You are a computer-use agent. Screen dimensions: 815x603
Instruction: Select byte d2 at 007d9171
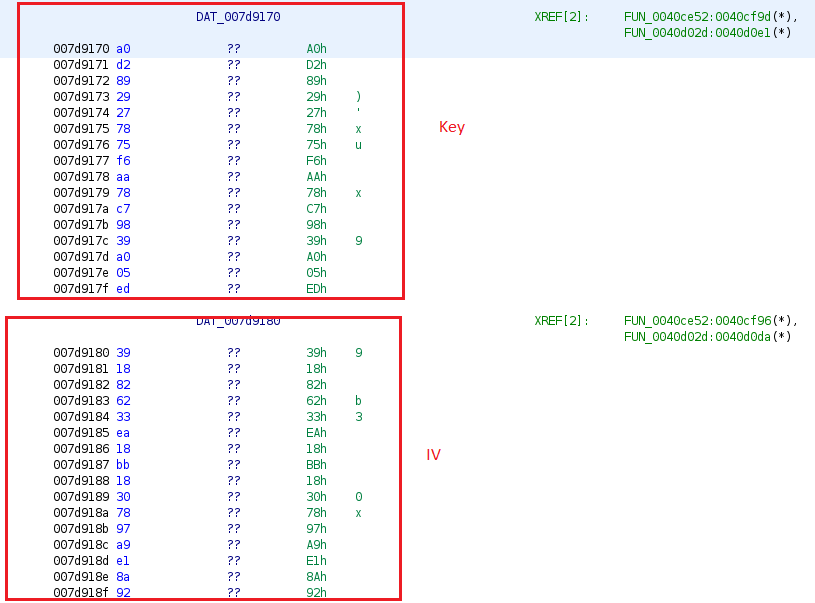point(123,65)
